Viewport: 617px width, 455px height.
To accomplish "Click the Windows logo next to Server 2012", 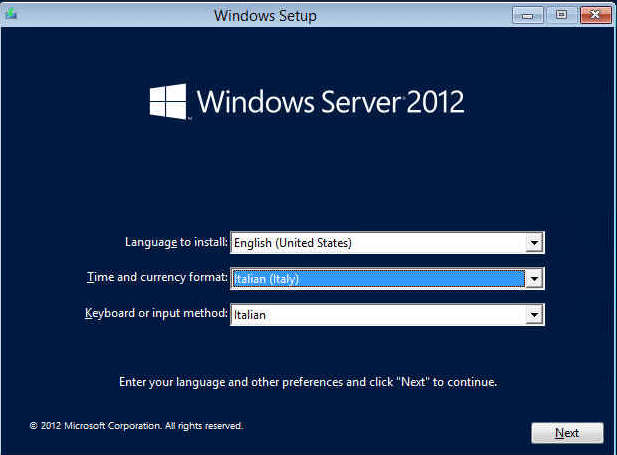I will [x=168, y=101].
